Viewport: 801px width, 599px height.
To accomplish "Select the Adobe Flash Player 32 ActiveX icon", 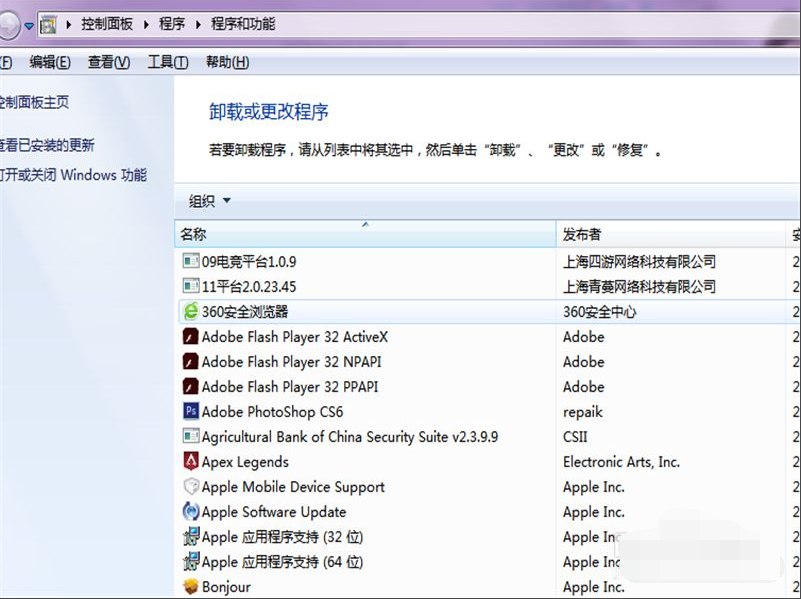I will 191,337.
